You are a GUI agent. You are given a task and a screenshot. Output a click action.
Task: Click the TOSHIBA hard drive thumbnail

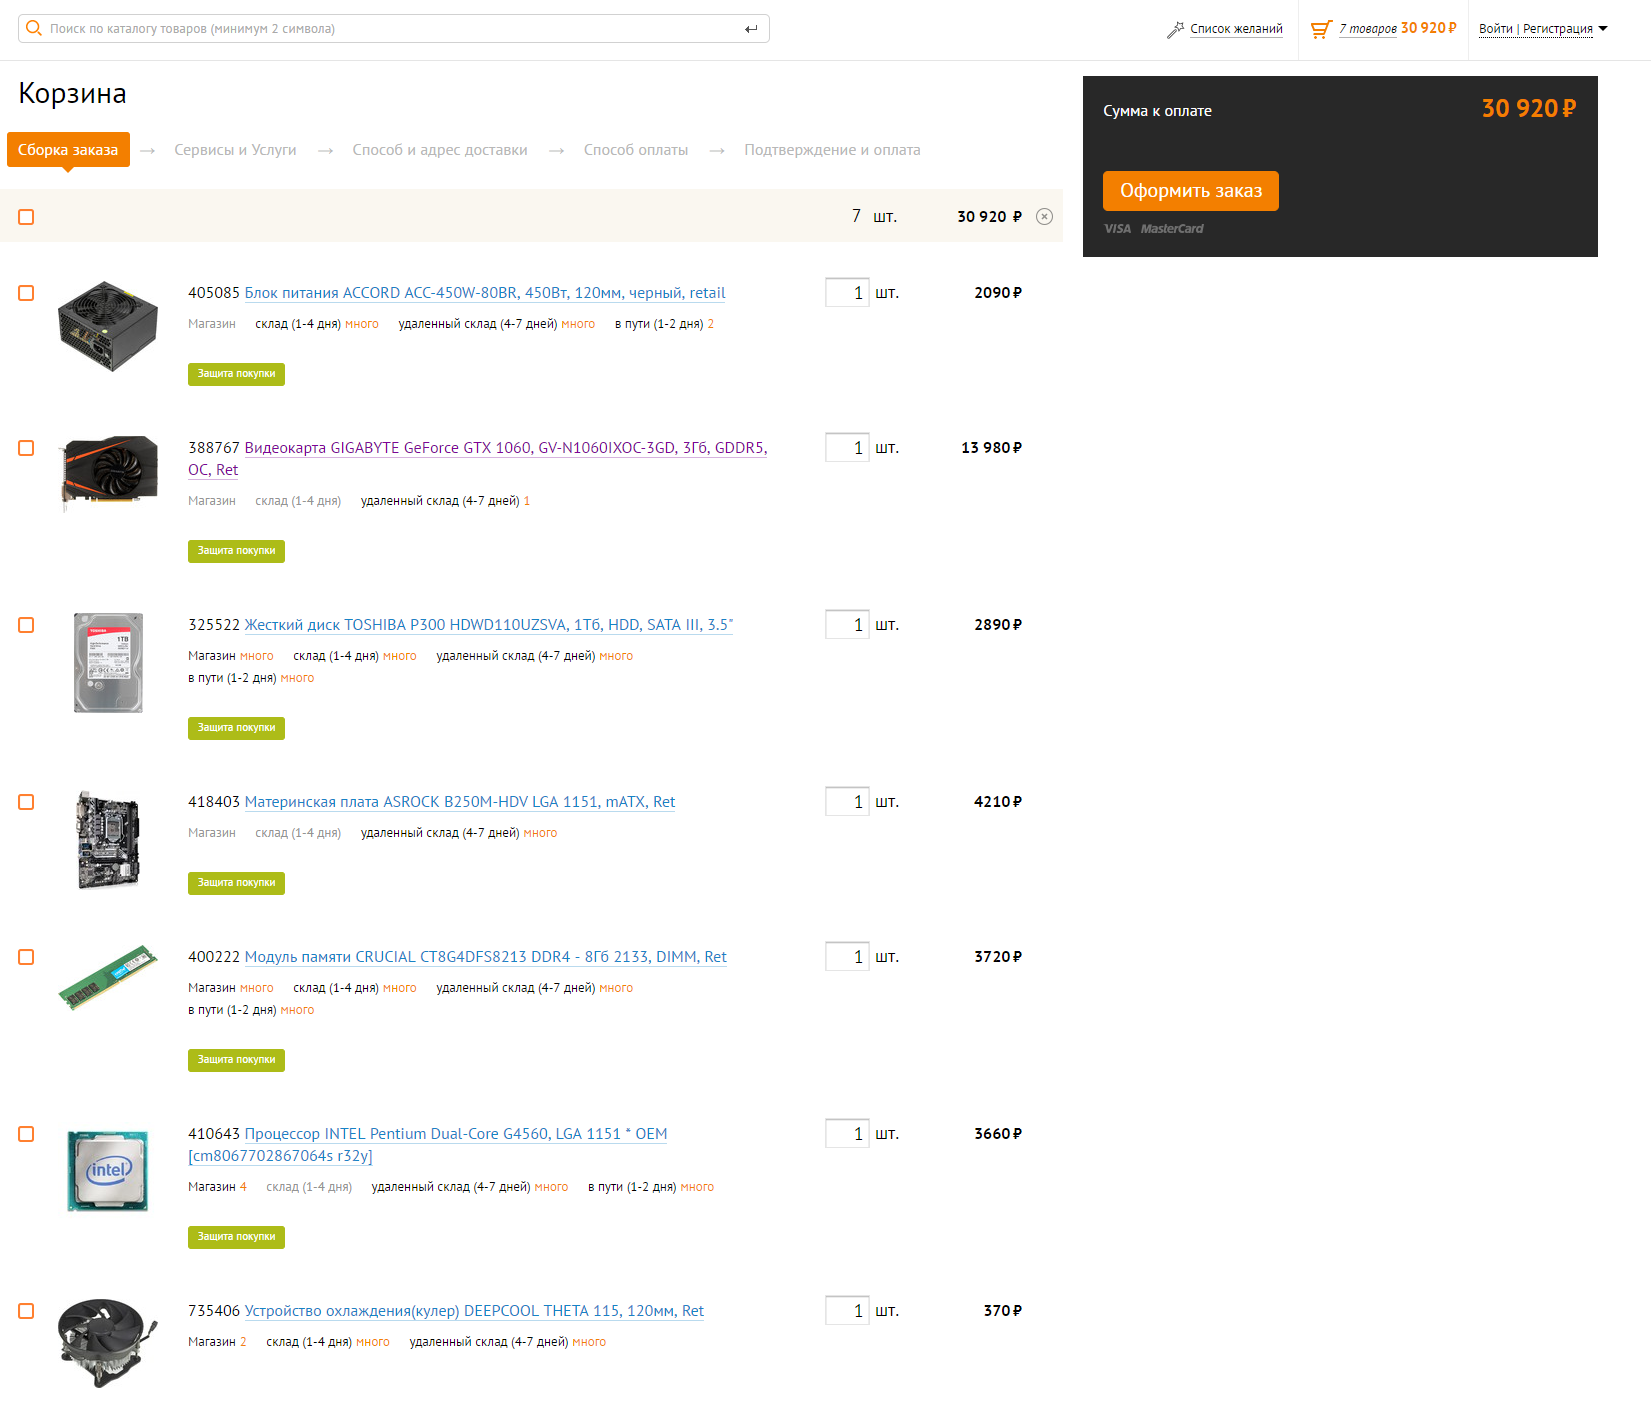tap(108, 663)
